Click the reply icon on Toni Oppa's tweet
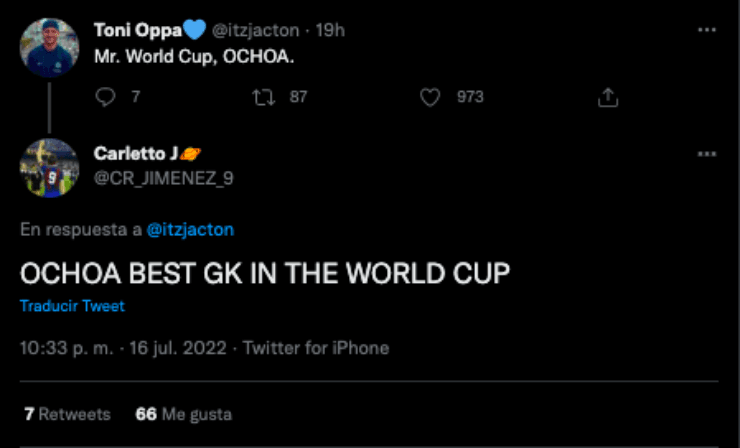The height and width of the screenshot is (448, 740). pos(107,97)
